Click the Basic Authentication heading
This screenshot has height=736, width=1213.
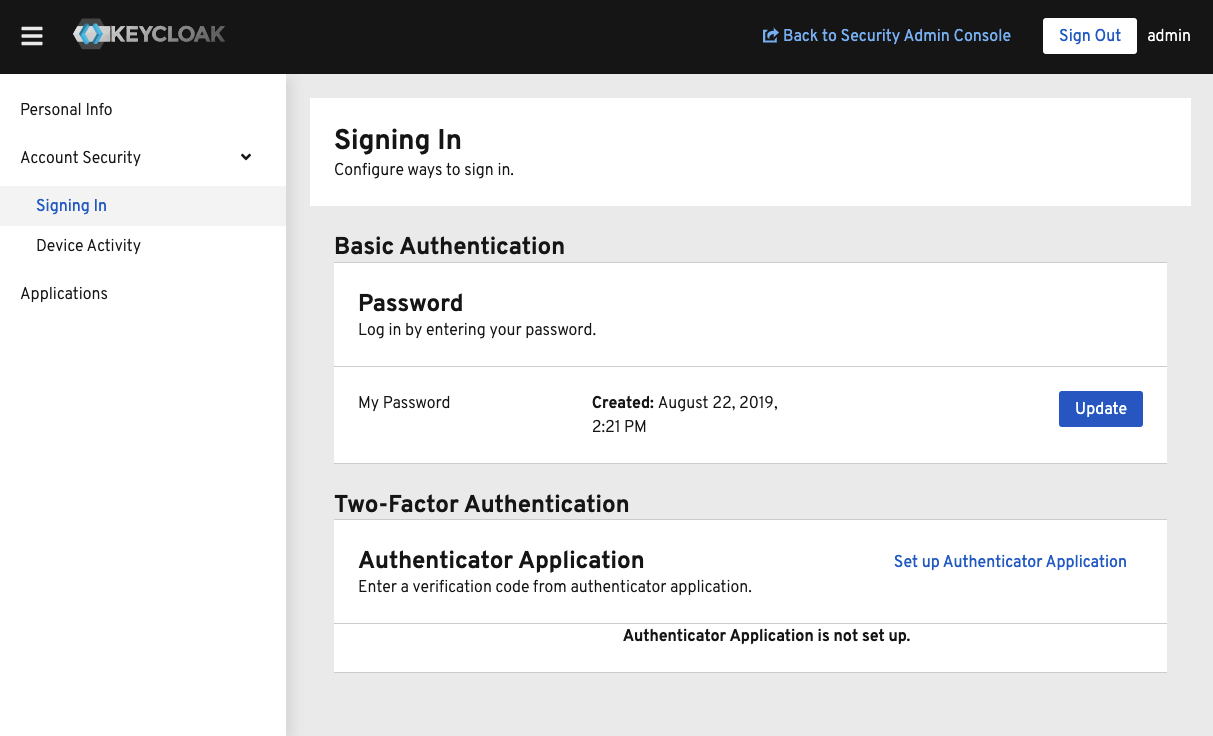450,246
